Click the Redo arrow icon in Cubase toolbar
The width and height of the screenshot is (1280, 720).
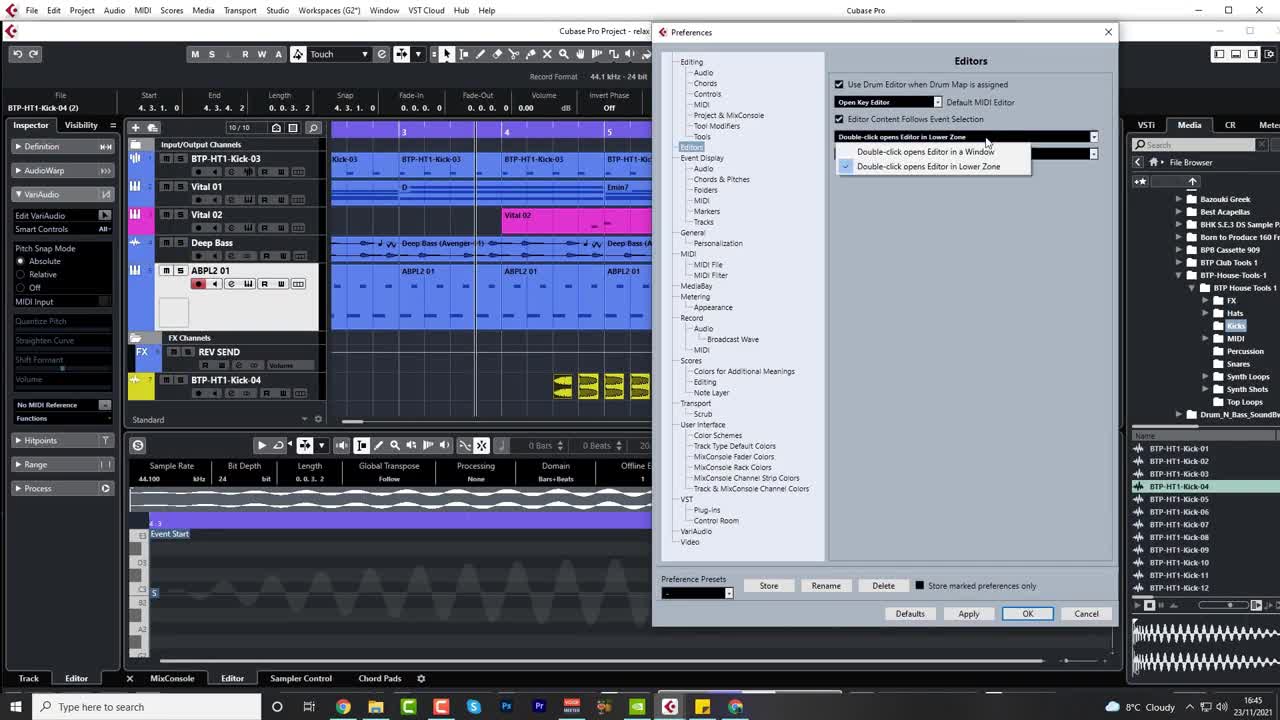point(34,54)
